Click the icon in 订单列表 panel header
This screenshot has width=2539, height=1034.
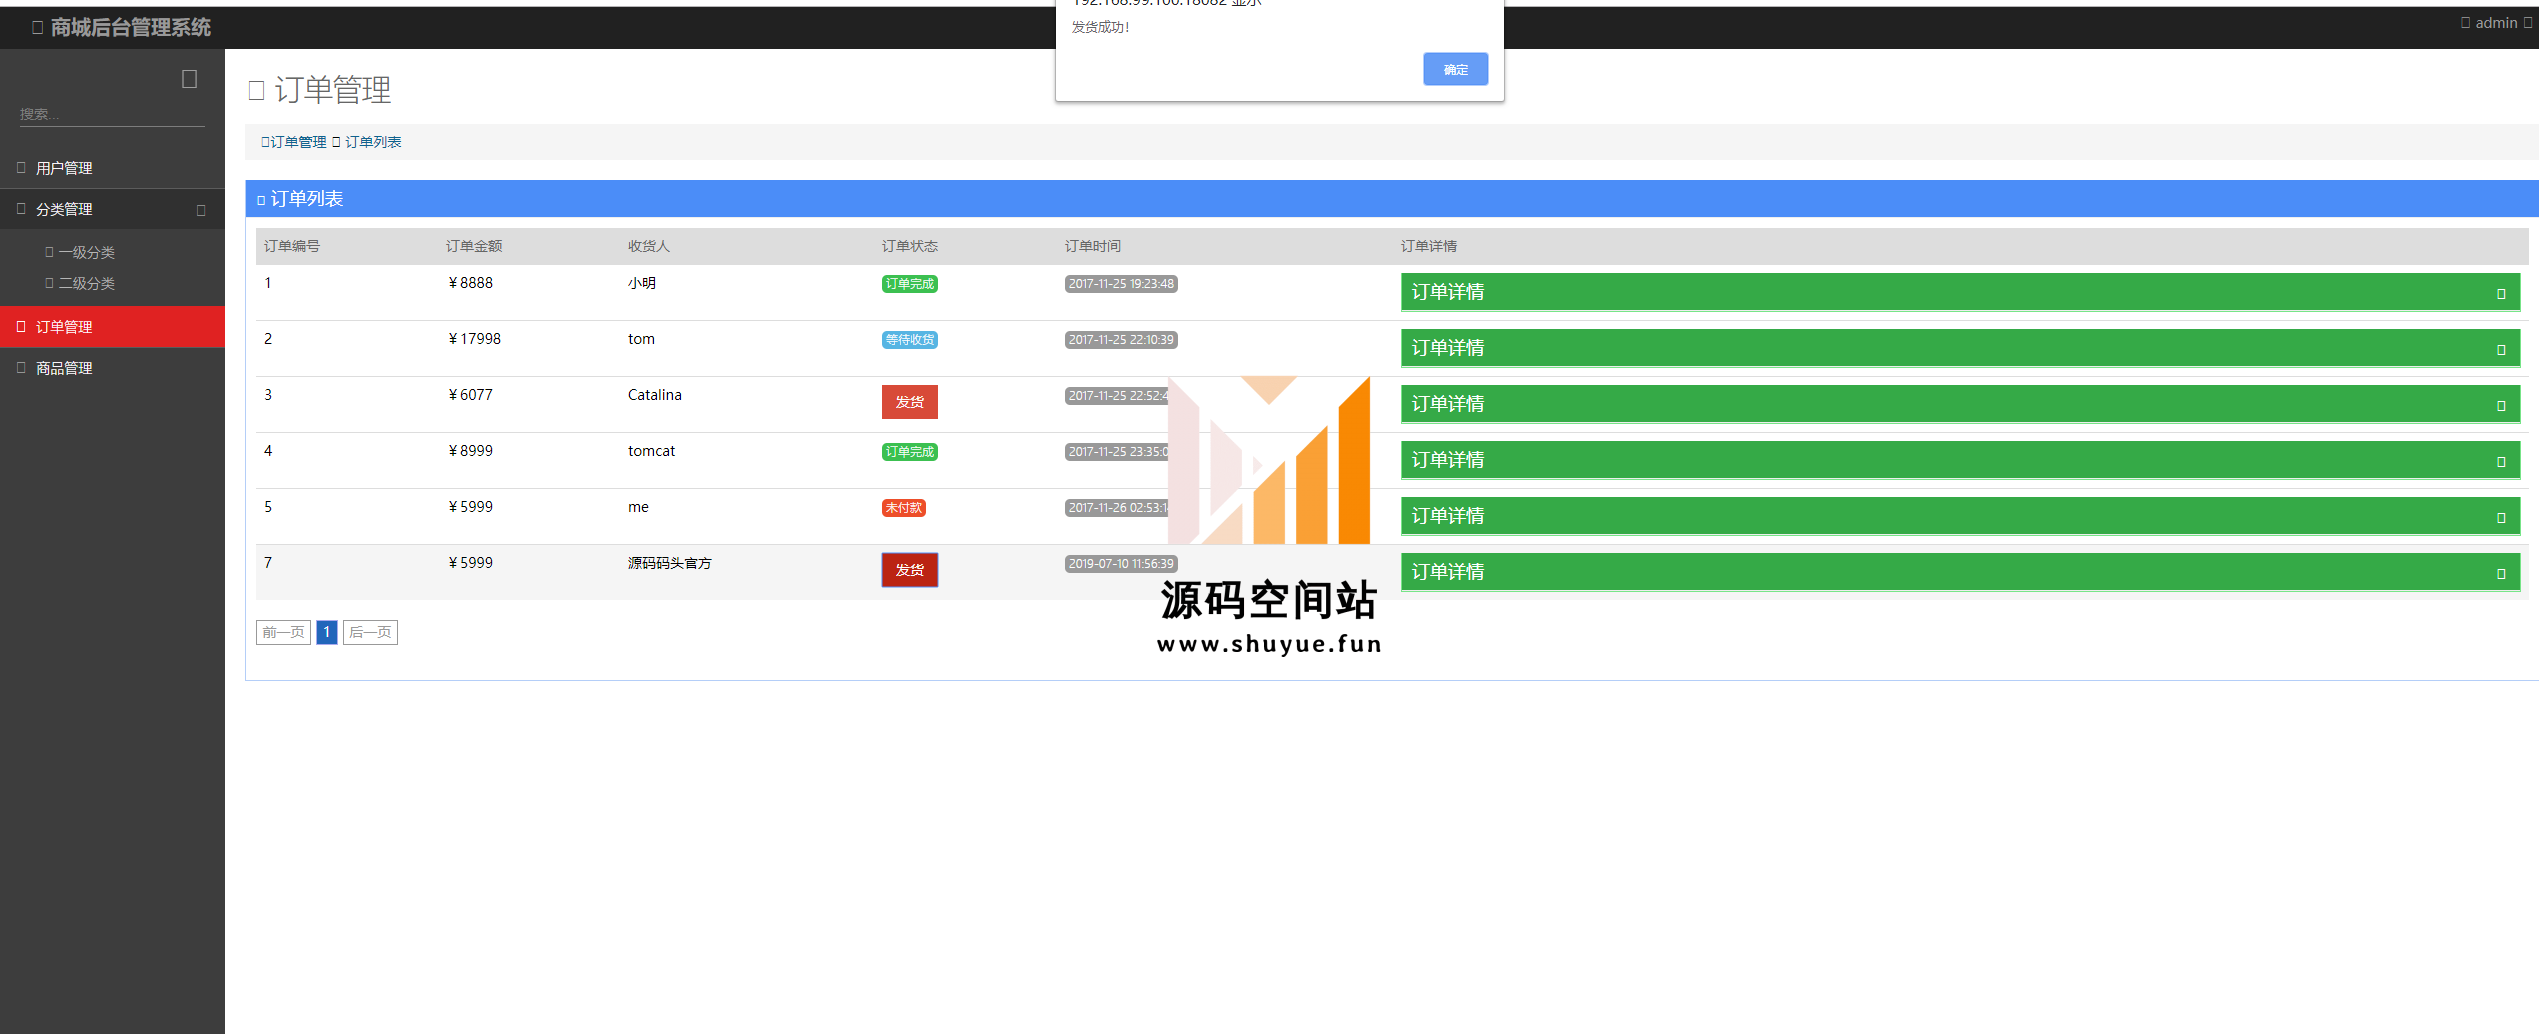(261, 200)
